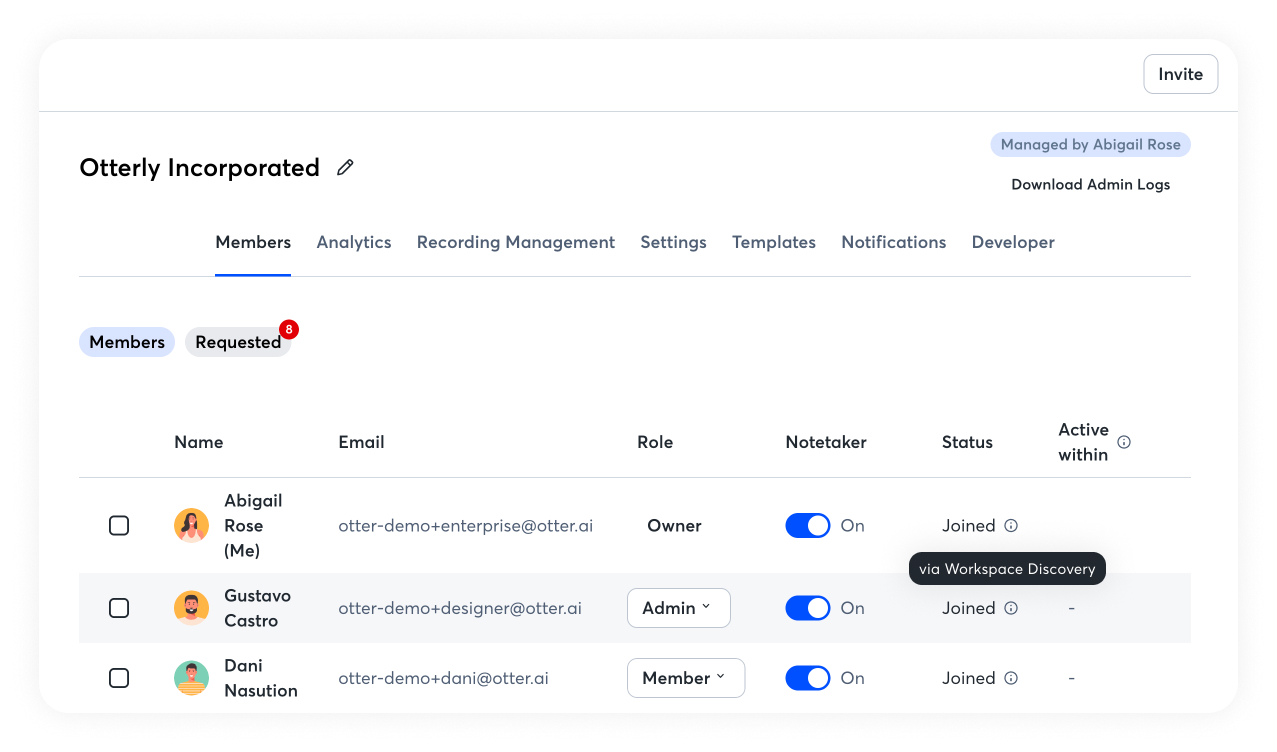This screenshot has width=1277, height=752.
Task: Open info icon beside Active within header
Action: [x=1124, y=442]
